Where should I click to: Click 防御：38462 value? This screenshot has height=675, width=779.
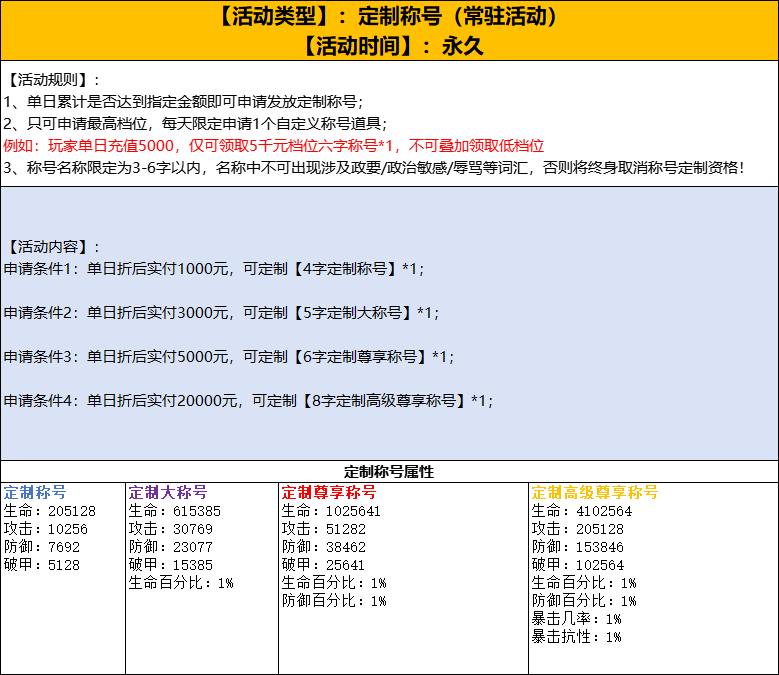pos(324,546)
